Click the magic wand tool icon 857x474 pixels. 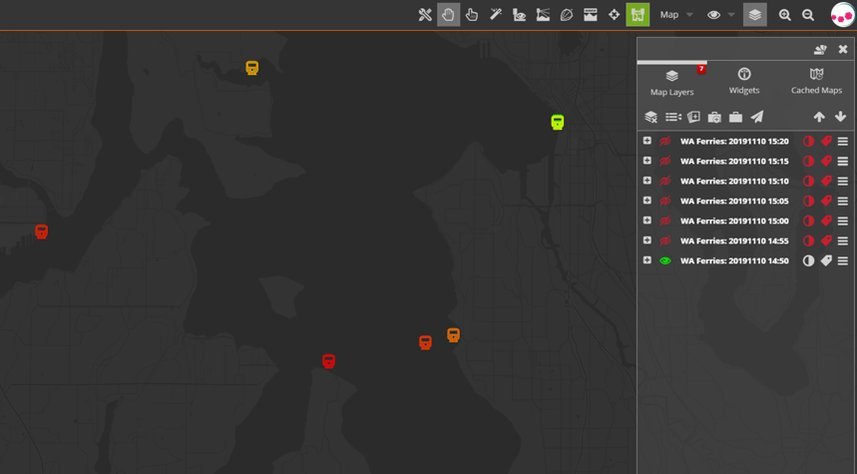pos(495,15)
